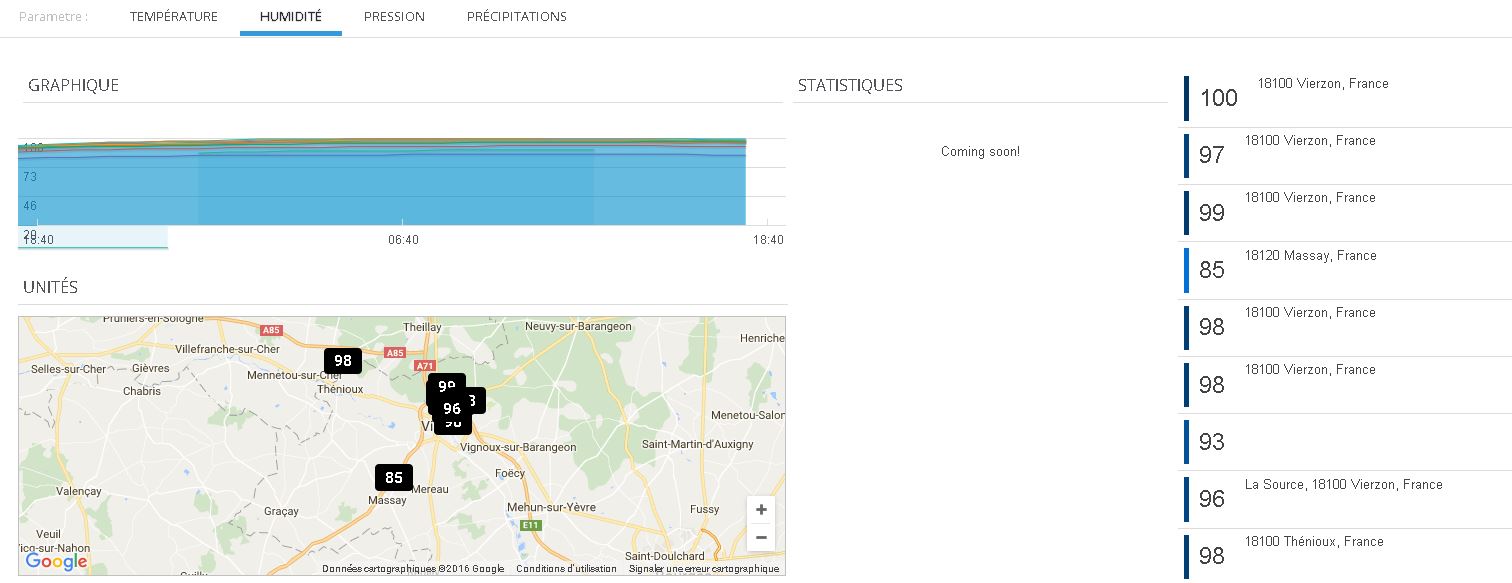Open Conditions d'utilisation link on map
The width and height of the screenshot is (1512, 583).
tap(566, 569)
